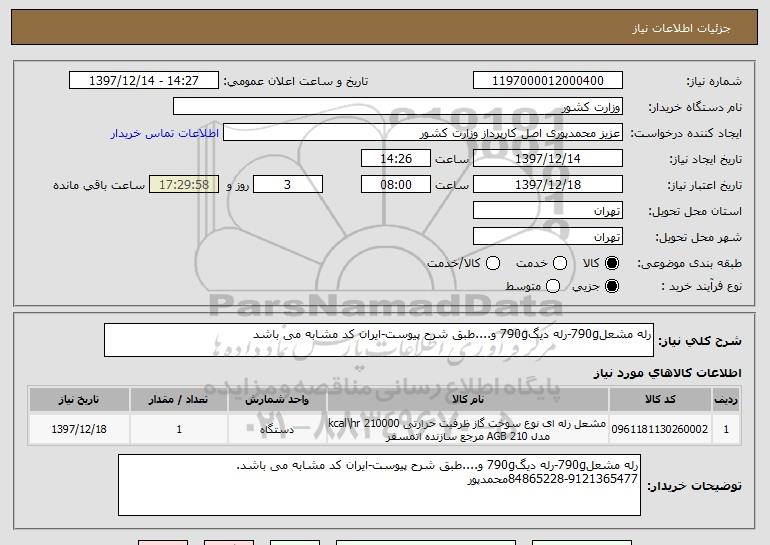Click واحد شمارش column header
Screen dimensions: 770x545
click(277, 400)
